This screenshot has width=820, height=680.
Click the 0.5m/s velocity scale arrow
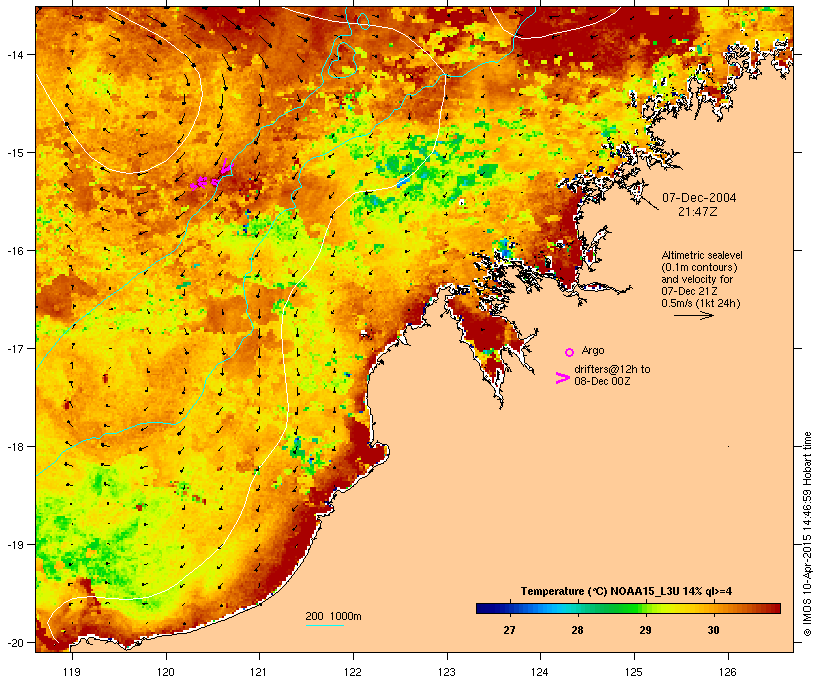[x=693, y=315]
